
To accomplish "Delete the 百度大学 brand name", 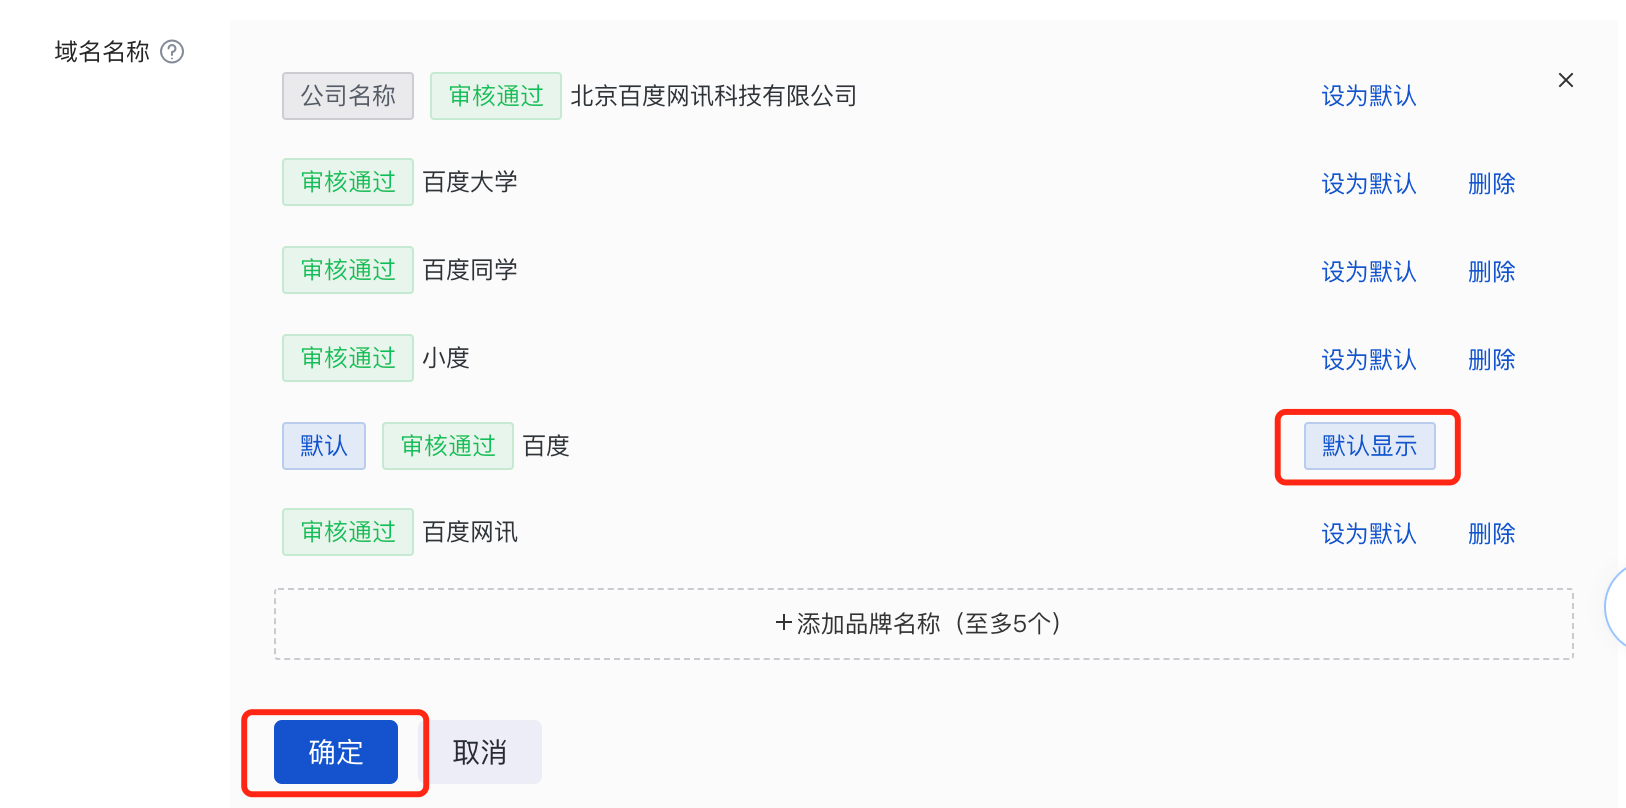I will 1491,184.
